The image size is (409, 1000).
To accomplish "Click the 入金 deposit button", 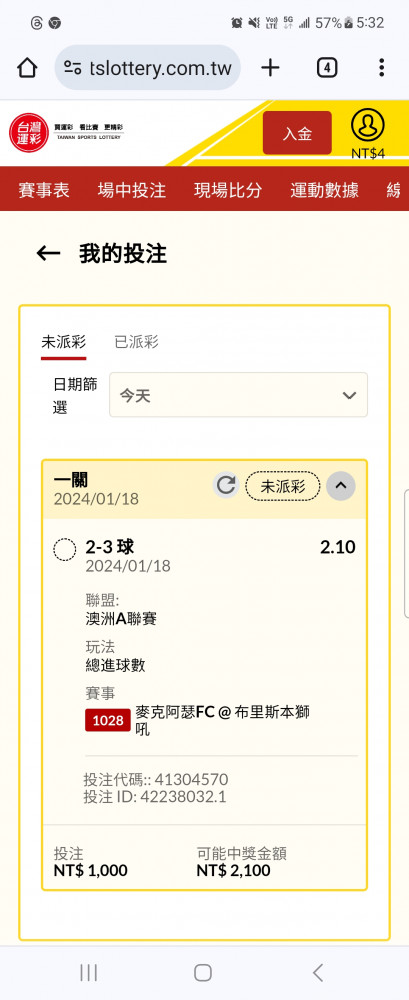I will pyautogui.click(x=297, y=133).
